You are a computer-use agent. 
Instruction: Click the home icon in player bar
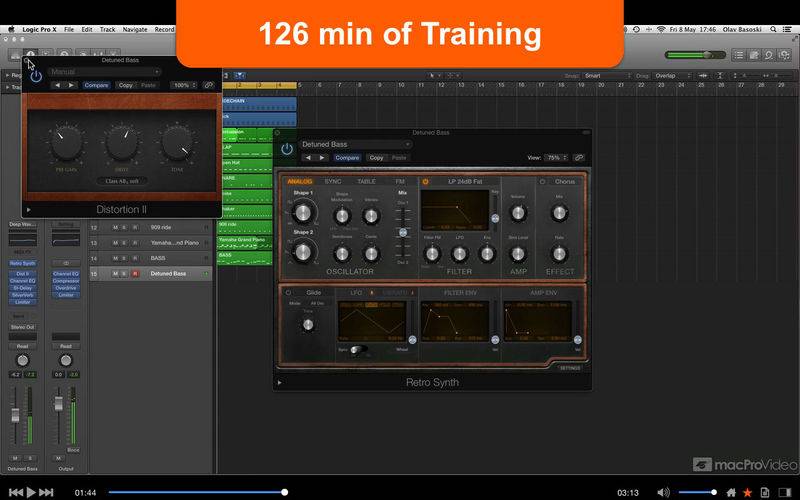731,492
